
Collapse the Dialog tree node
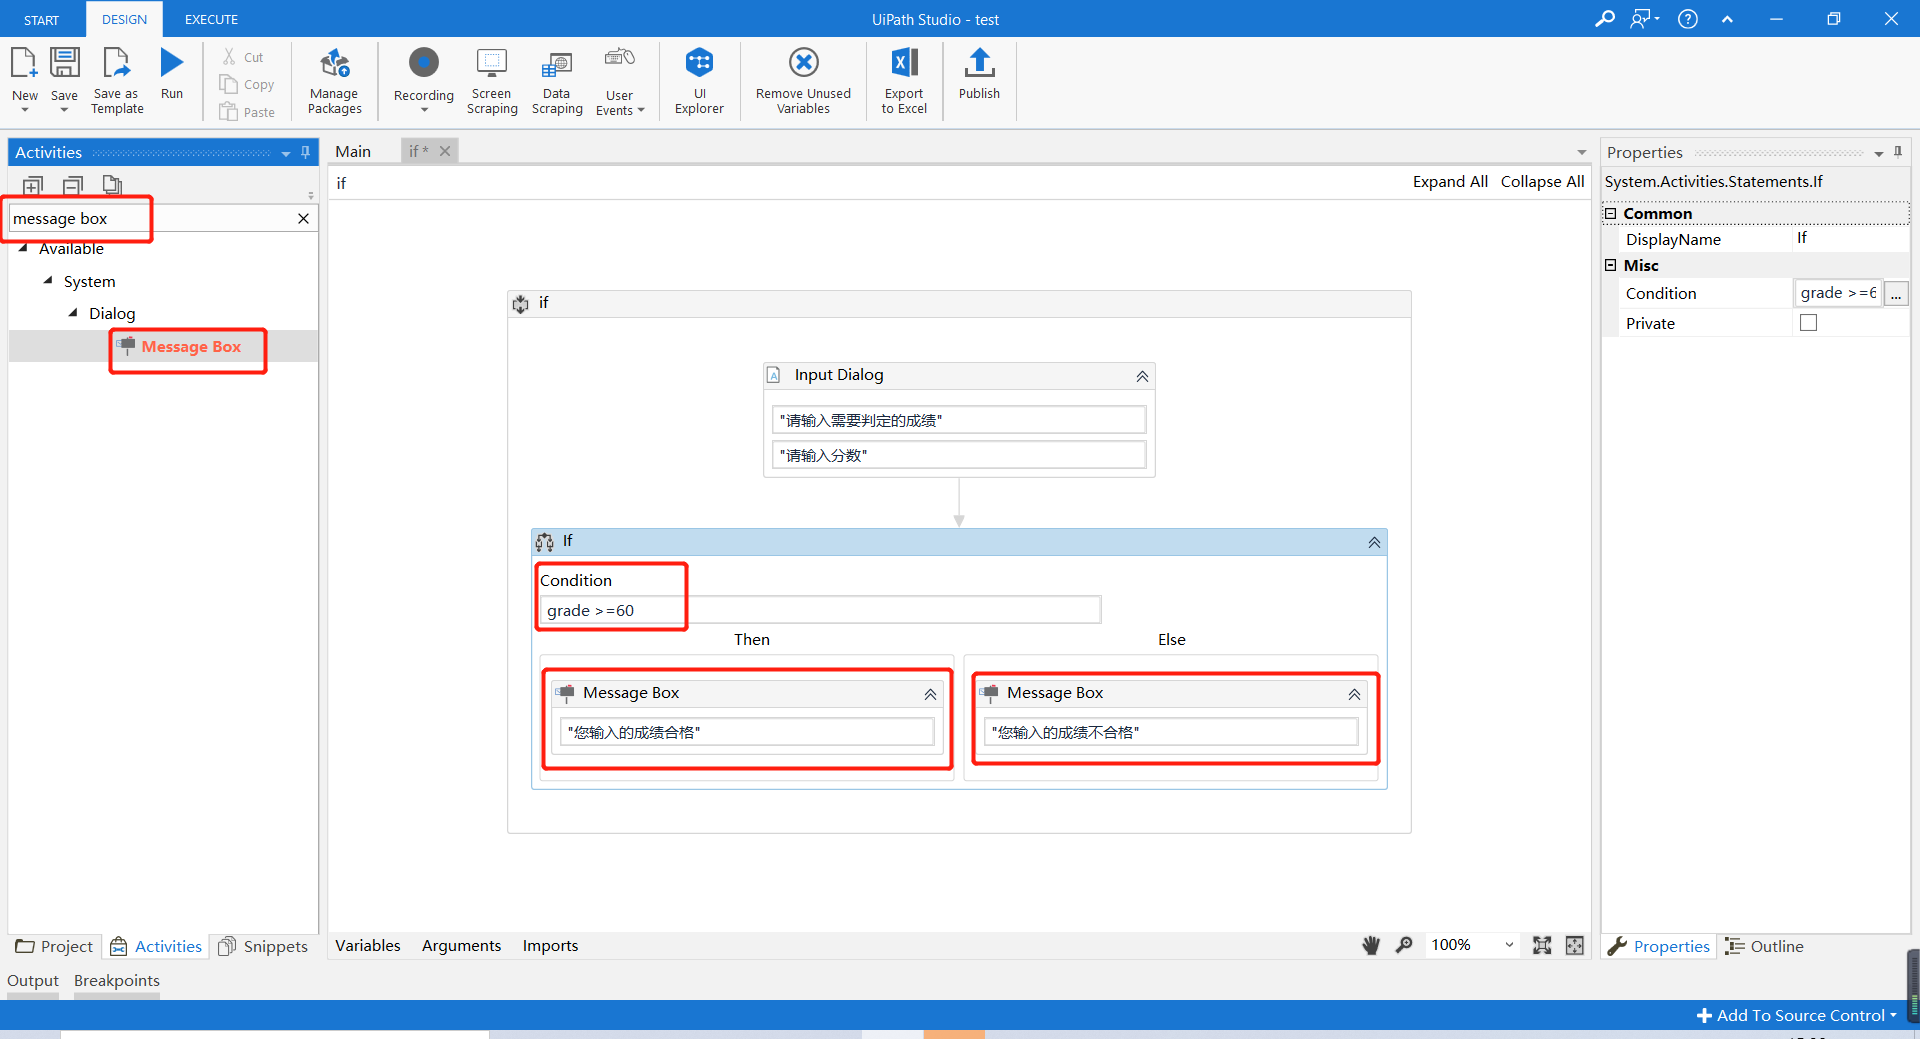[x=74, y=313]
